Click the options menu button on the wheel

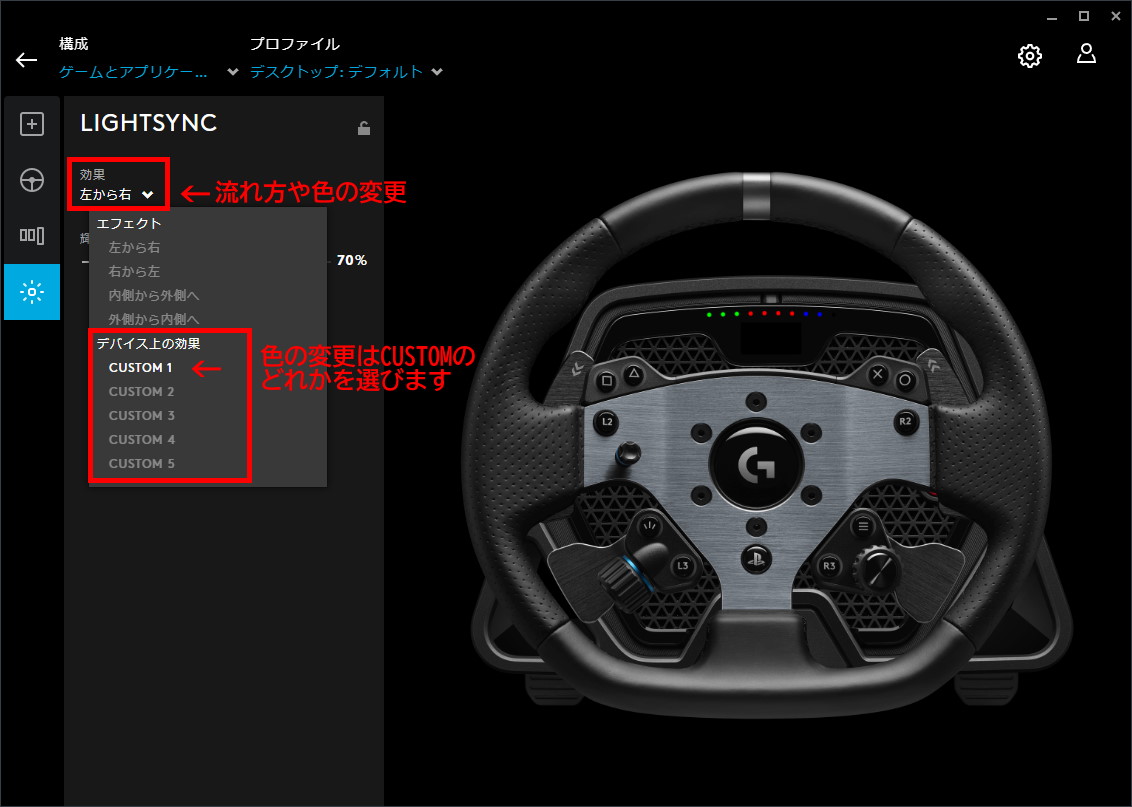(x=862, y=526)
